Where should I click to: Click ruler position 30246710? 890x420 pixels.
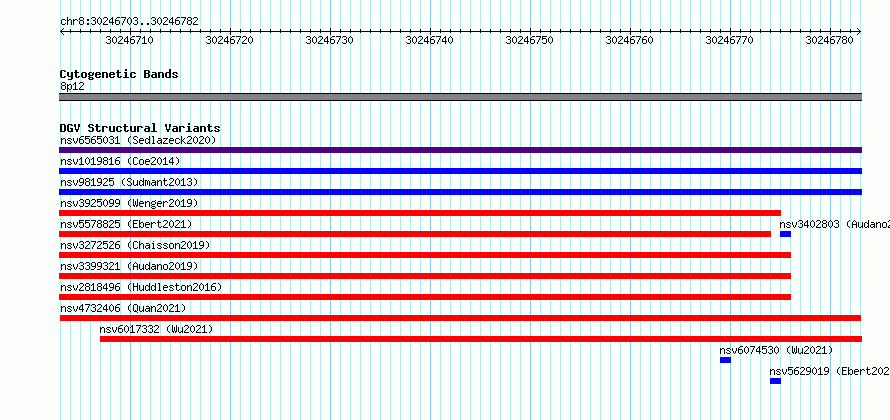coord(129,40)
